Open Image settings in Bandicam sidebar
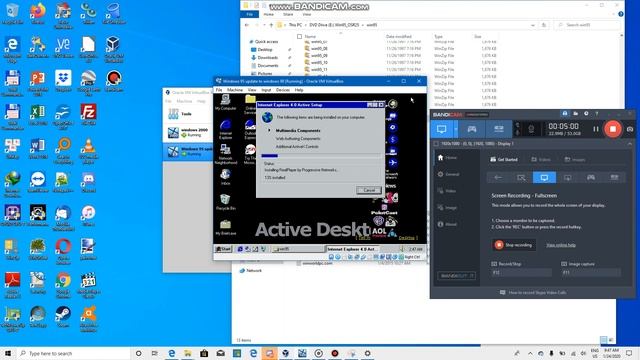Image resolution: width=640 pixels, height=360 pixels. [447, 208]
